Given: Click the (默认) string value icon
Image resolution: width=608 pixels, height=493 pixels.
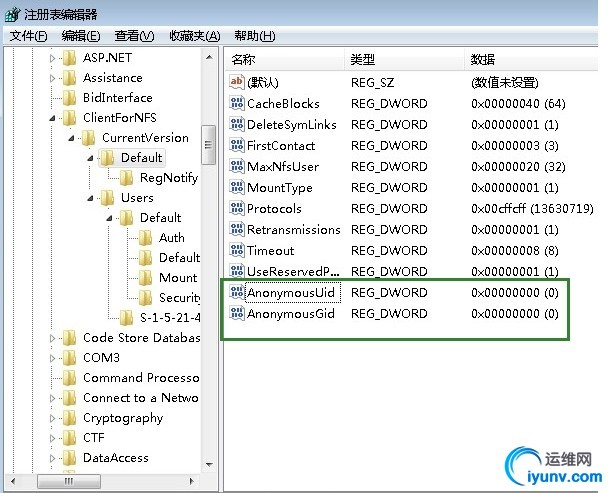Looking at the screenshot, I should [x=237, y=82].
